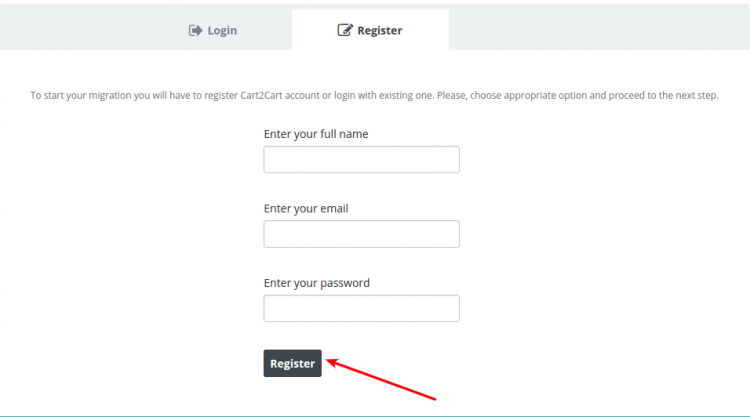Click the word "Login" in tab bar
This screenshot has height=417, width=750.
coord(222,31)
